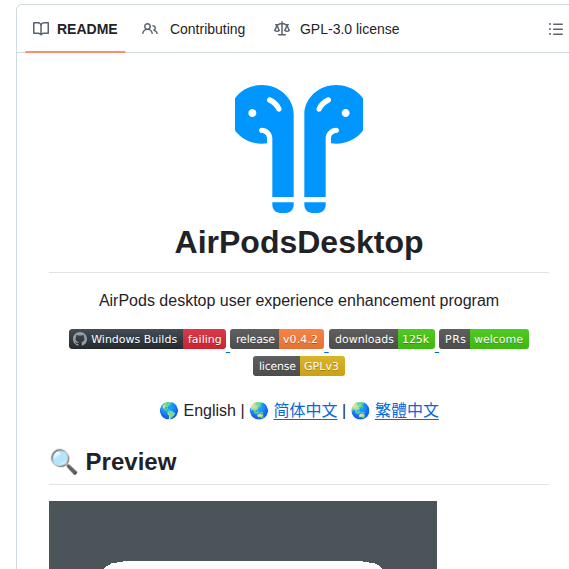Viewport: 569px width, 569px height.
Task: Open the 简体中文 language link
Action: pos(305,411)
